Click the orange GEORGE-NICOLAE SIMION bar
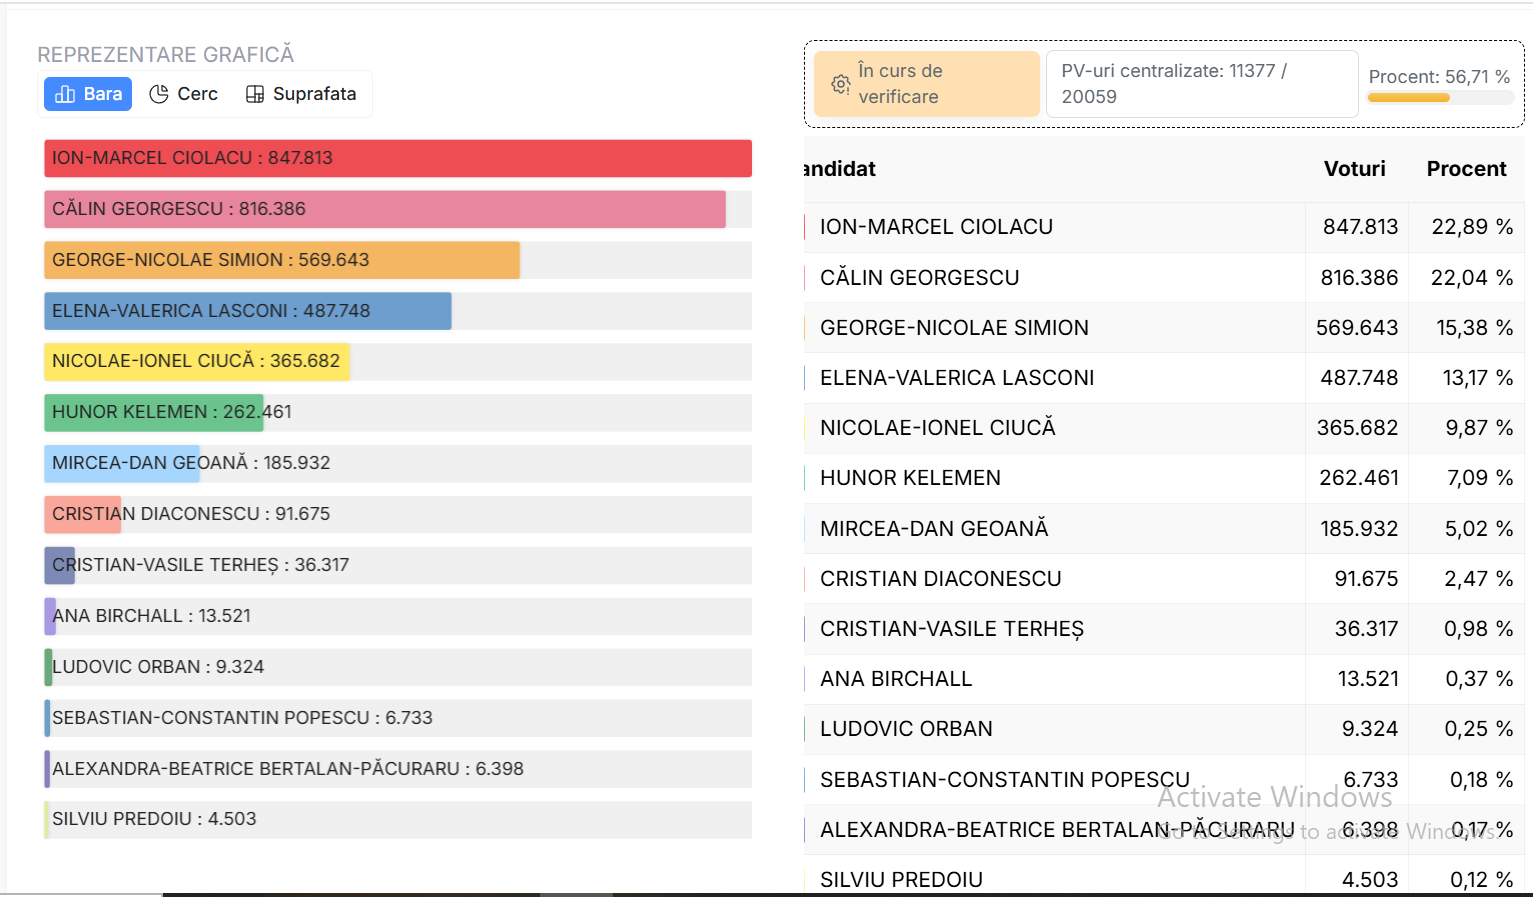 281,260
